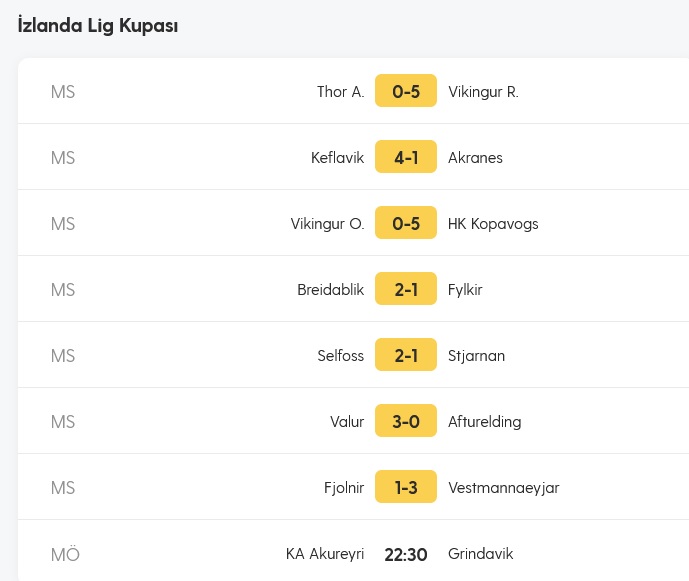Select team name Thor A.
The height and width of the screenshot is (581, 689).
tap(341, 91)
